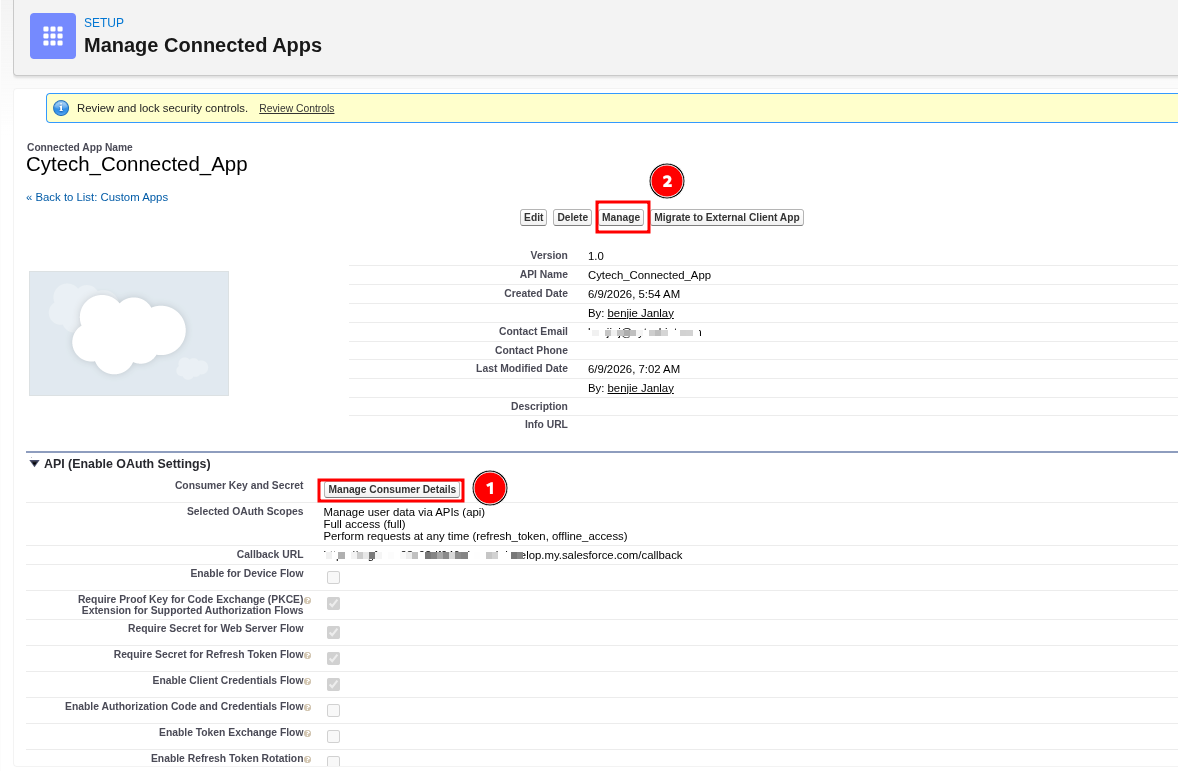
Task: Click the Delete button
Action: tap(572, 217)
